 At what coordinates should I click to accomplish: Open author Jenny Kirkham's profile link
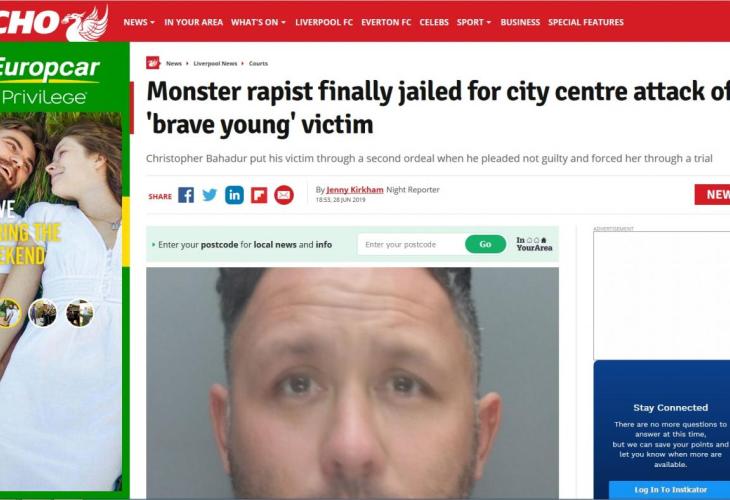point(355,189)
